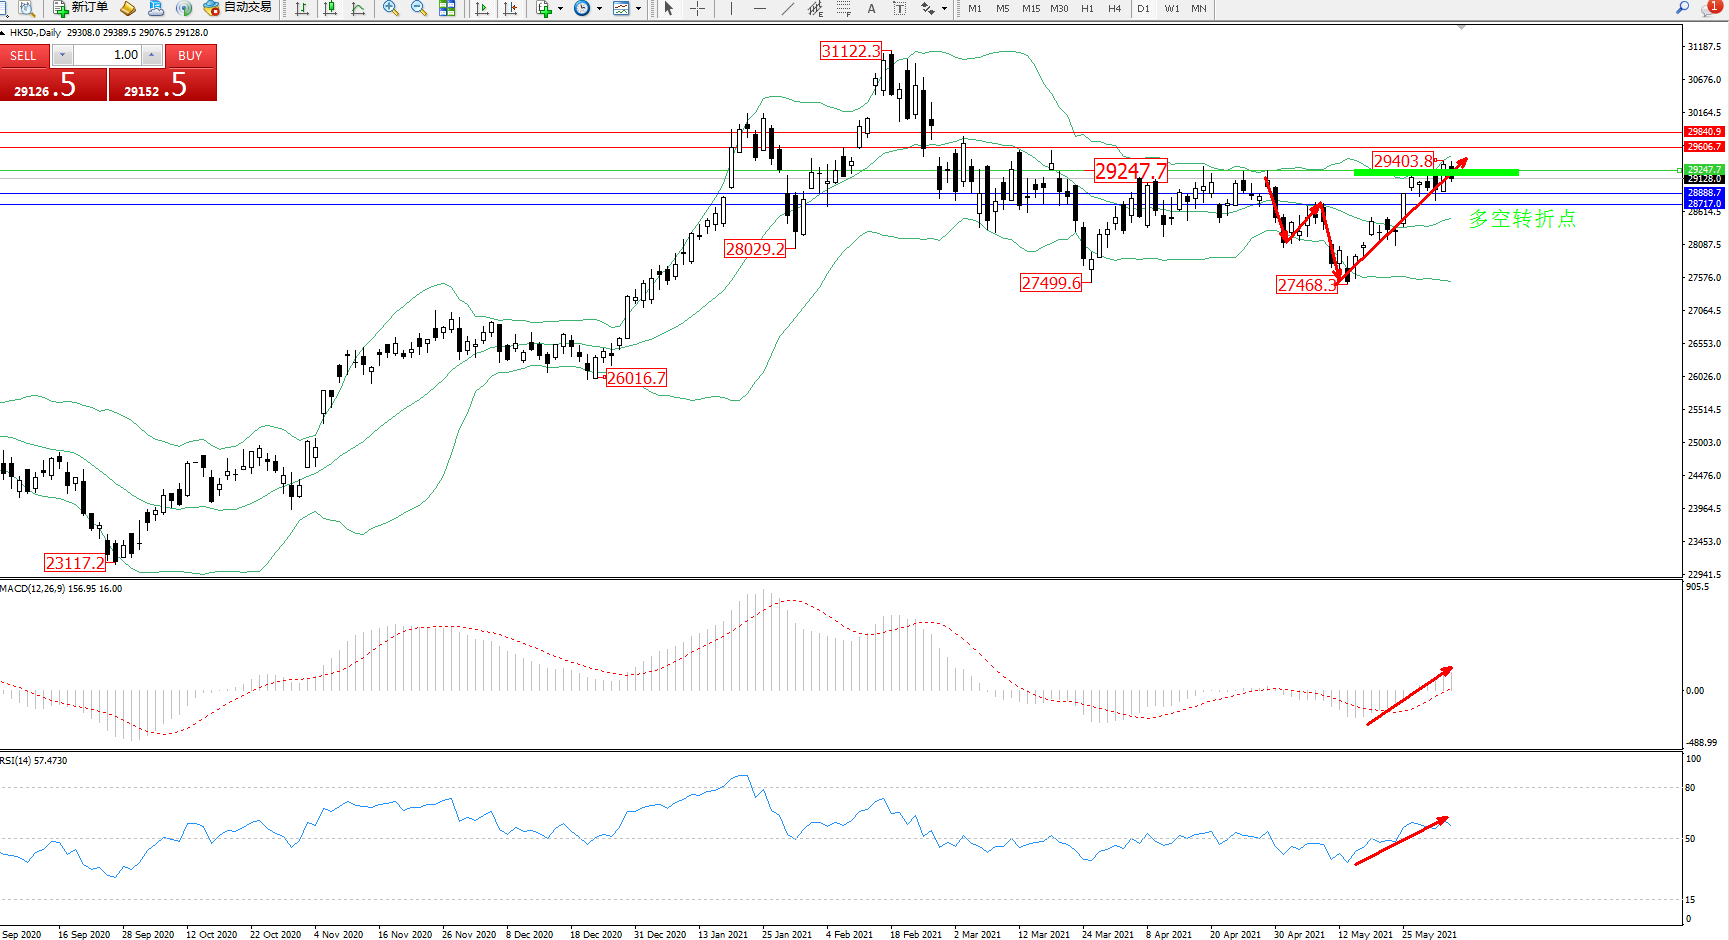
Task: Toggle the chart shift button
Action: (x=510, y=8)
